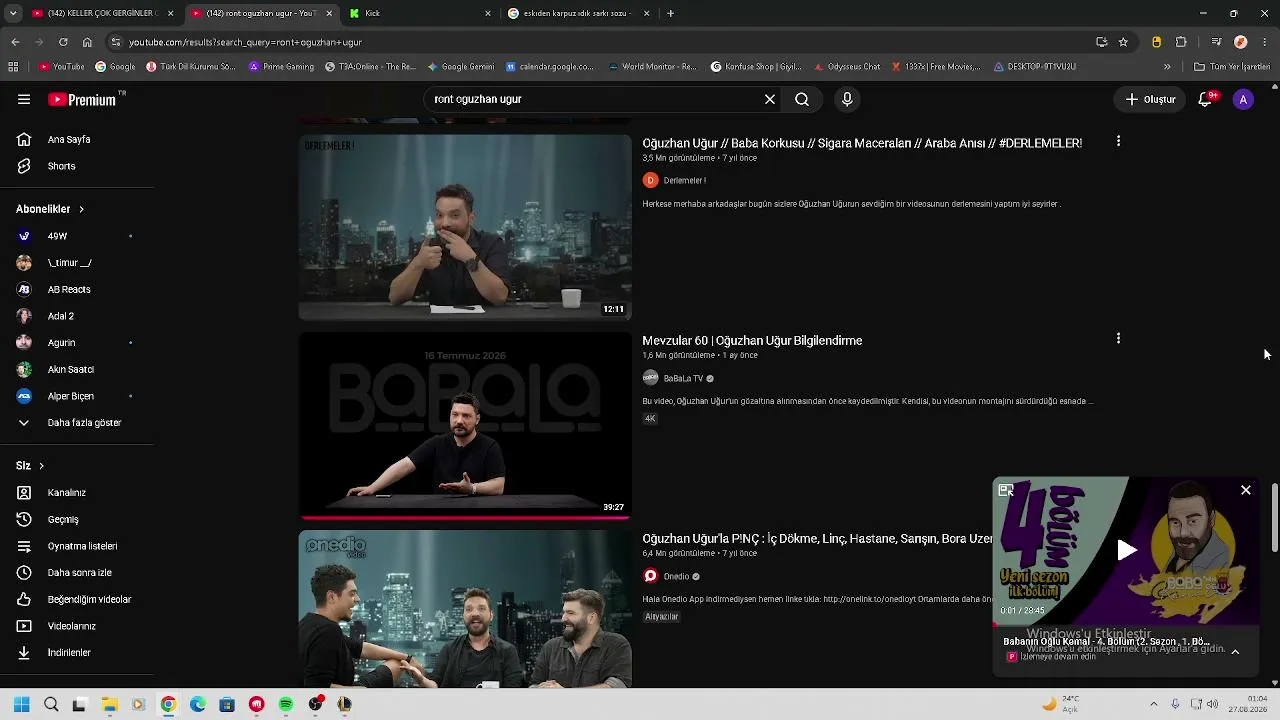Open File Explorer from the taskbar
The height and width of the screenshot is (720, 1280).
109,704
